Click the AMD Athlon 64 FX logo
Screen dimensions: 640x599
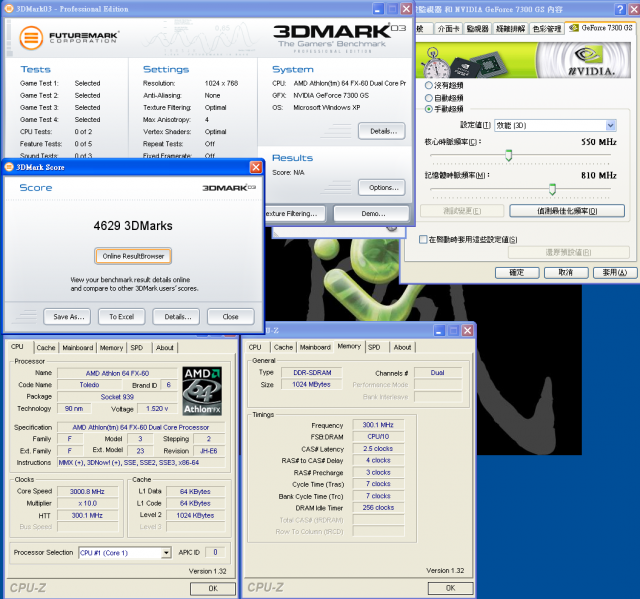point(202,390)
